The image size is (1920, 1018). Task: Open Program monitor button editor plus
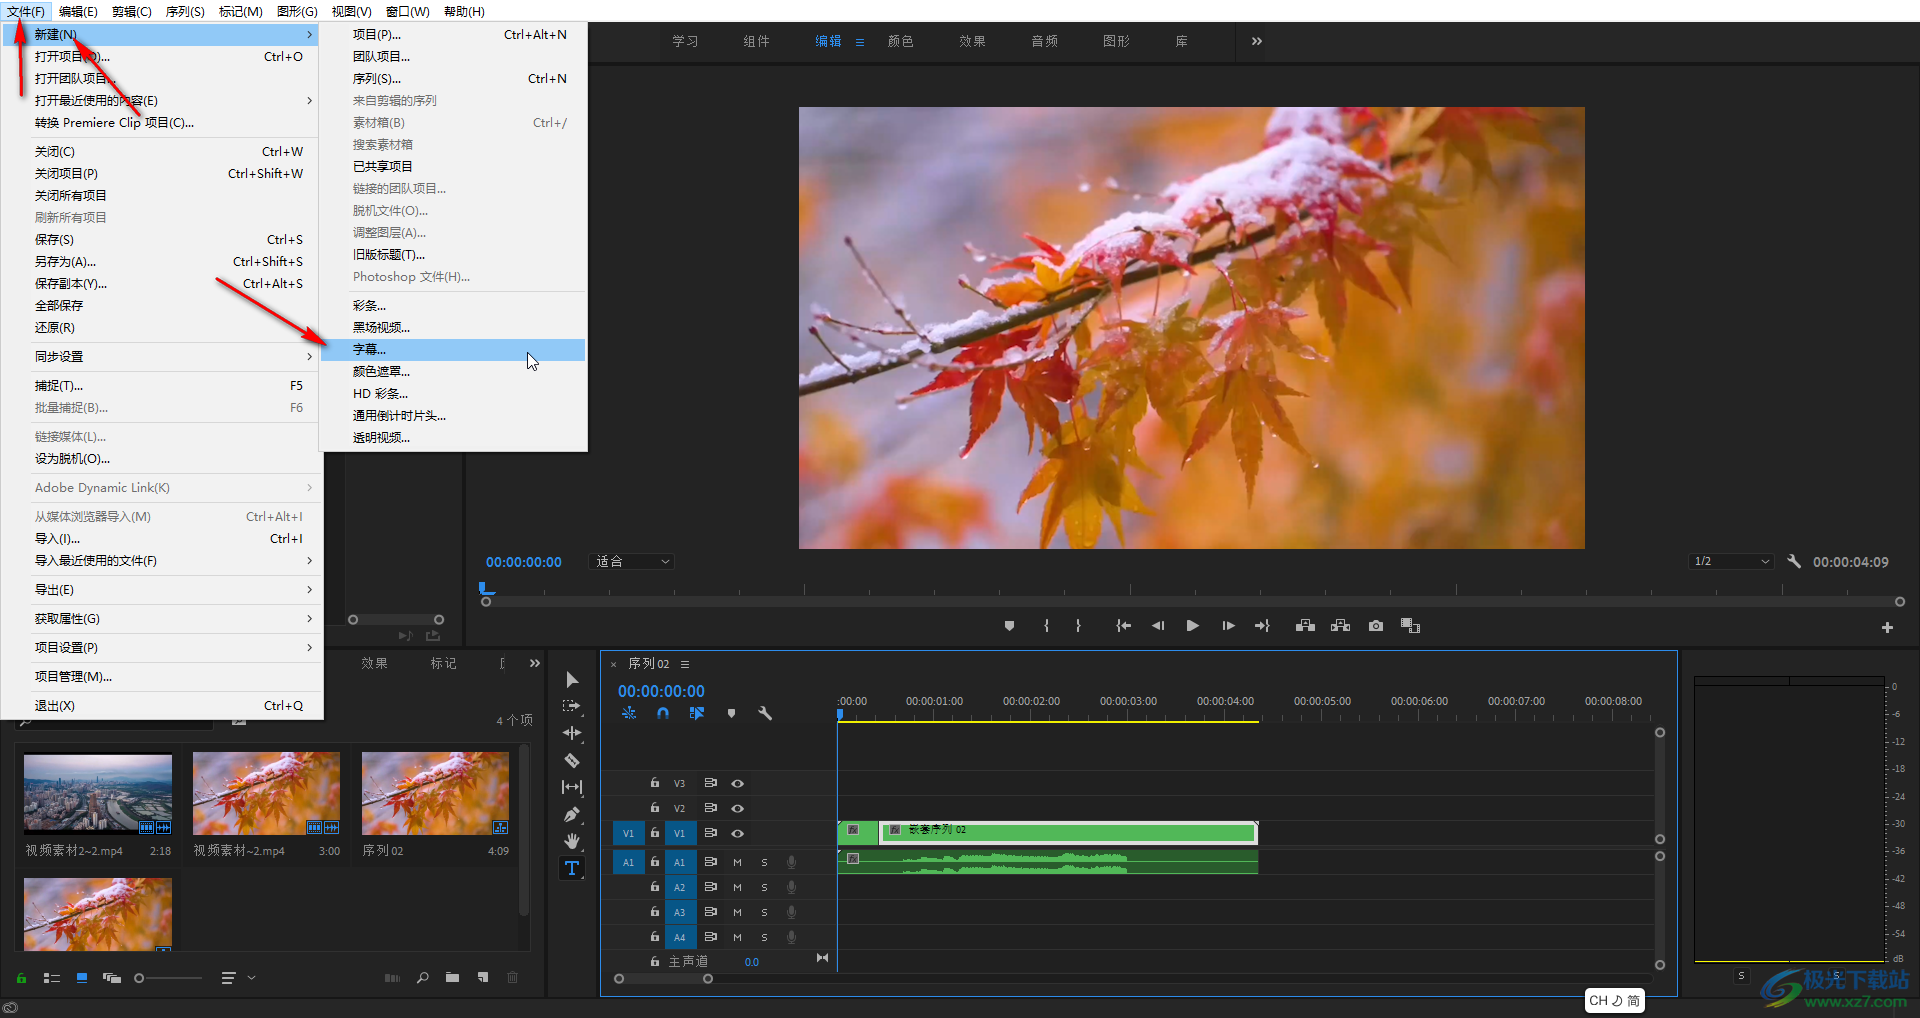(1887, 628)
